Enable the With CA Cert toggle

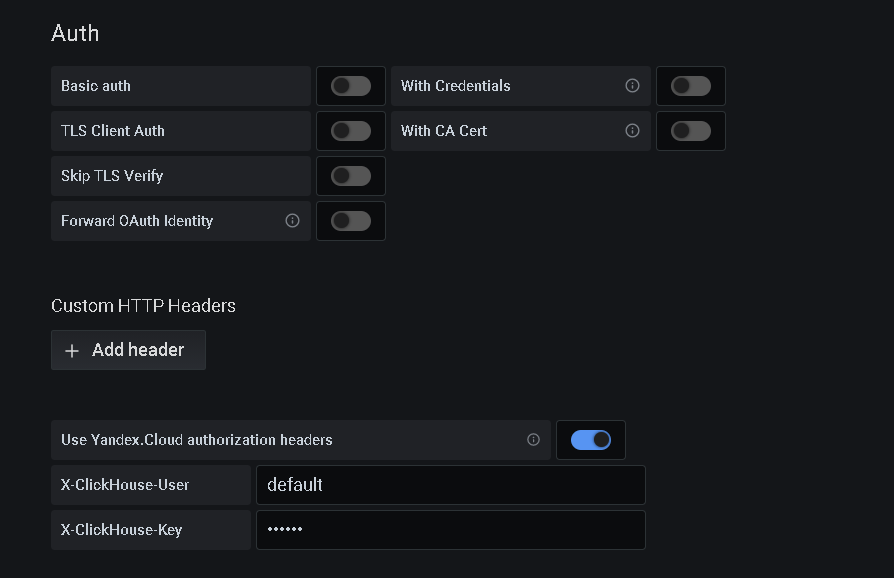tap(690, 131)
